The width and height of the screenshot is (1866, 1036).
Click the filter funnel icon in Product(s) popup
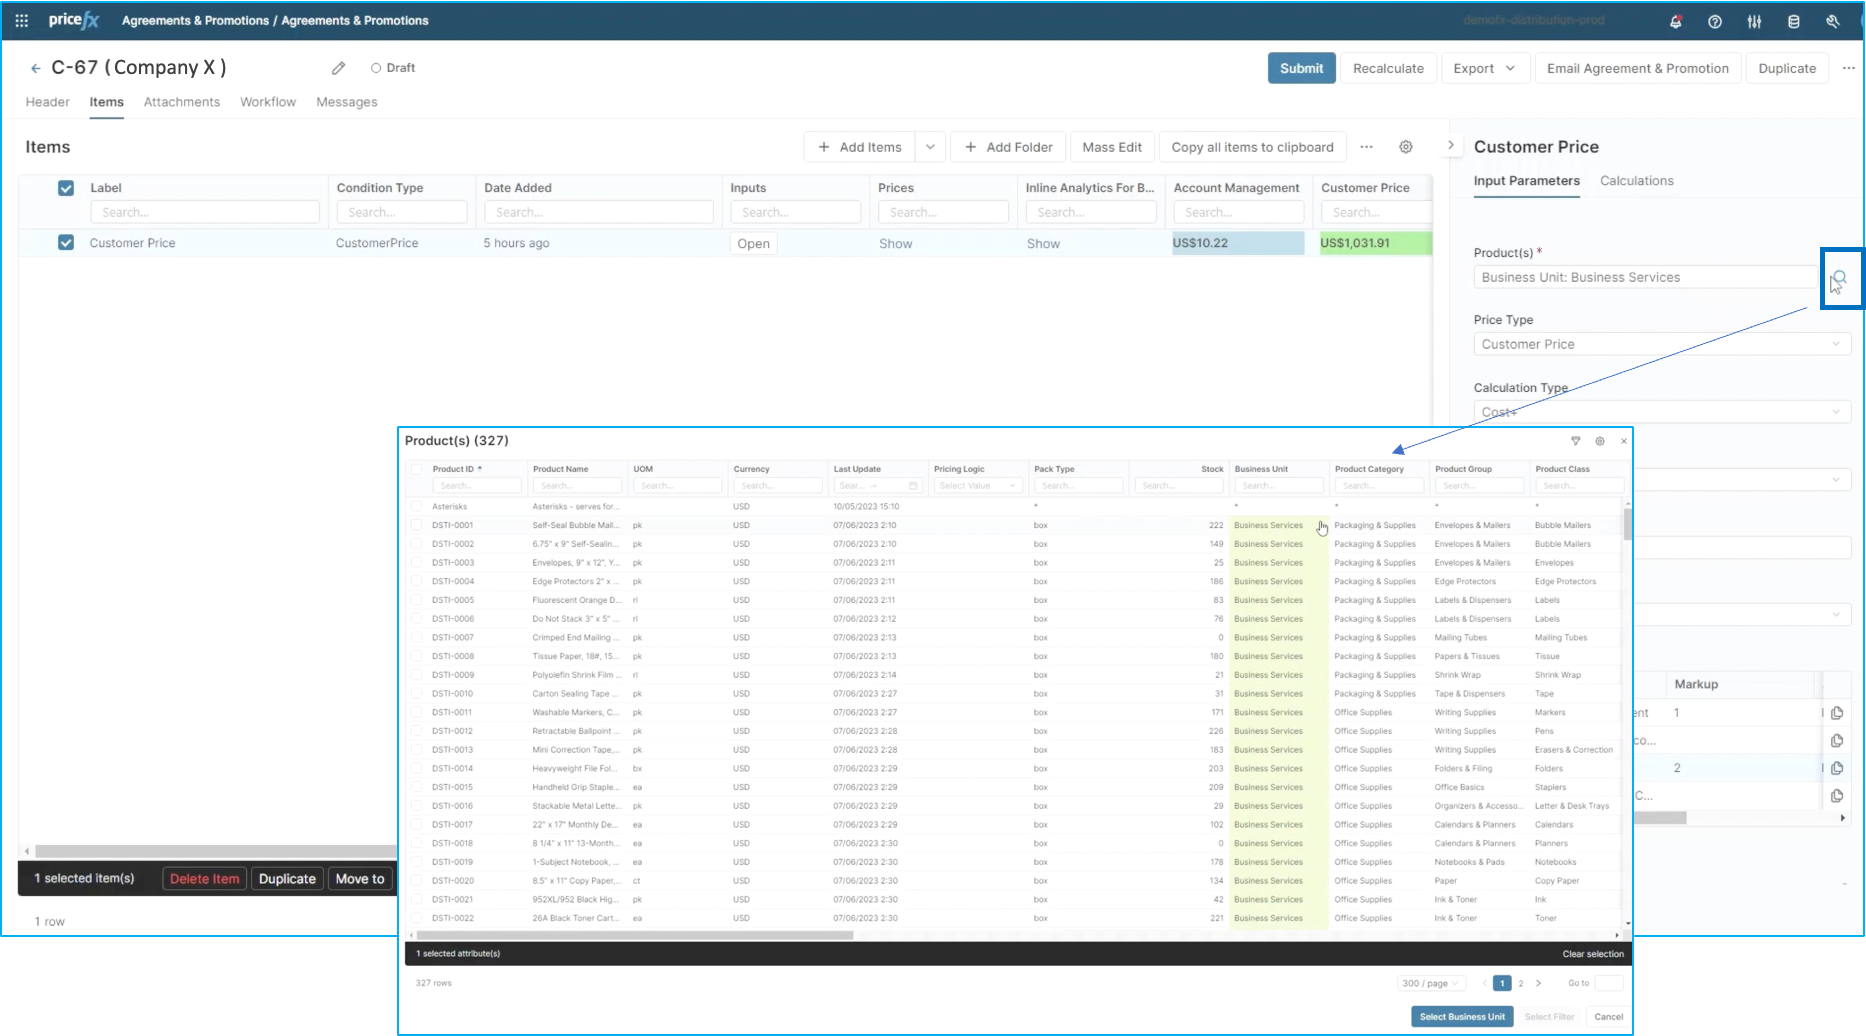tap(1576, 441)
